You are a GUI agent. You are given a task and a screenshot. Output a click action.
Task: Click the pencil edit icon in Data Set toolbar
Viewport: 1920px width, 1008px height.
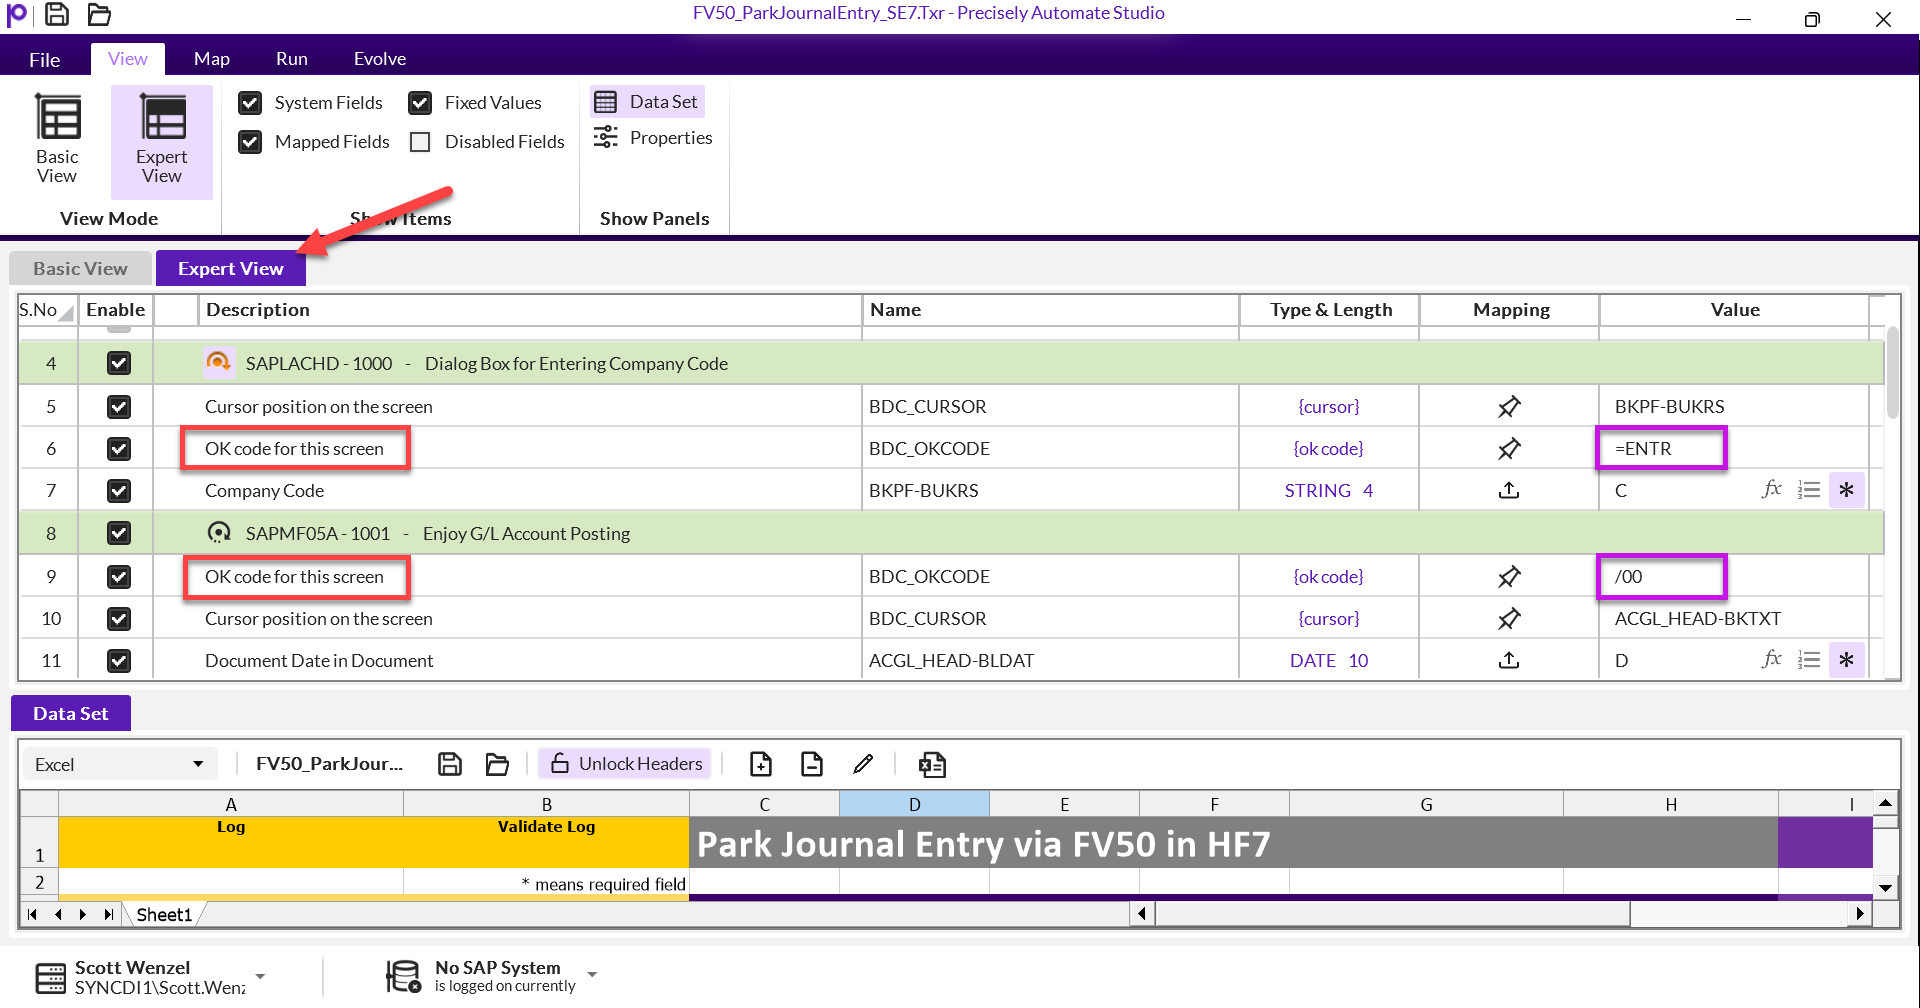click(x=862, y=764)
